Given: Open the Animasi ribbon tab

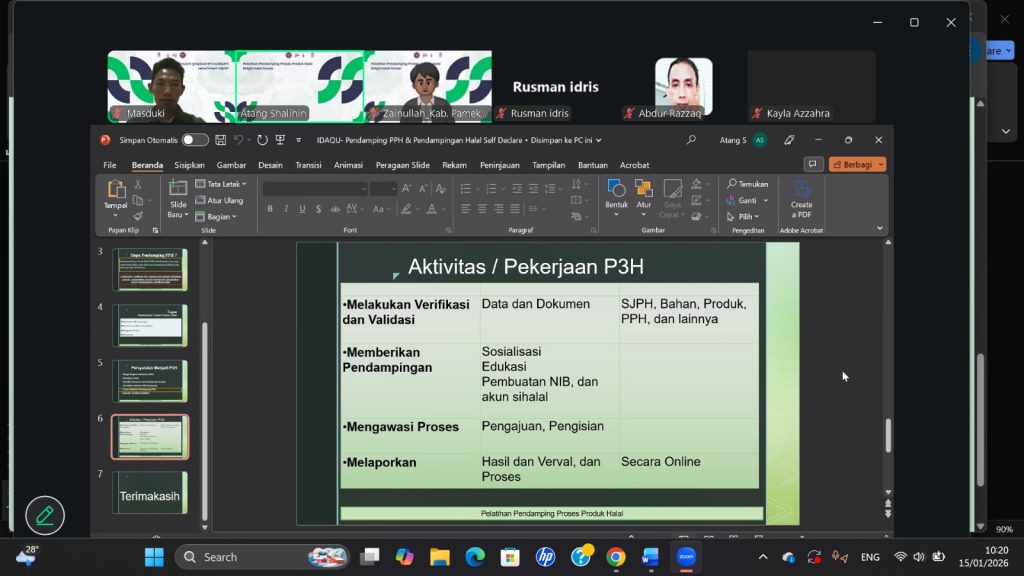Looking at the screenshot, I should pos(348,165).
